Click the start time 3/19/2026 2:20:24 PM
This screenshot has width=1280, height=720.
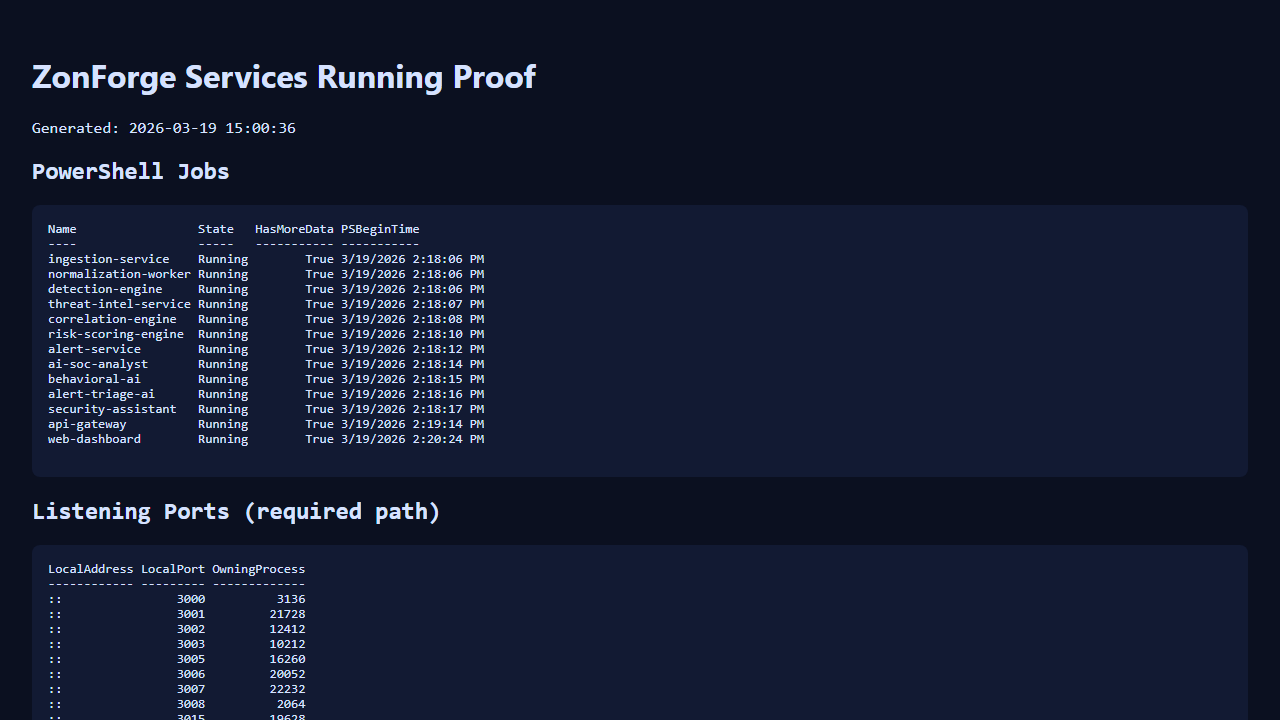[412, 439]
